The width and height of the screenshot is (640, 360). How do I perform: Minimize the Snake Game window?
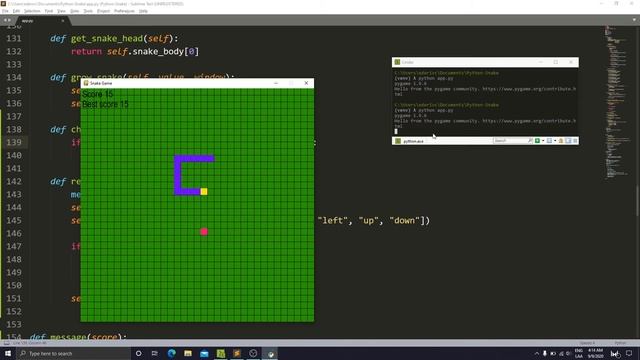[276, 83]
